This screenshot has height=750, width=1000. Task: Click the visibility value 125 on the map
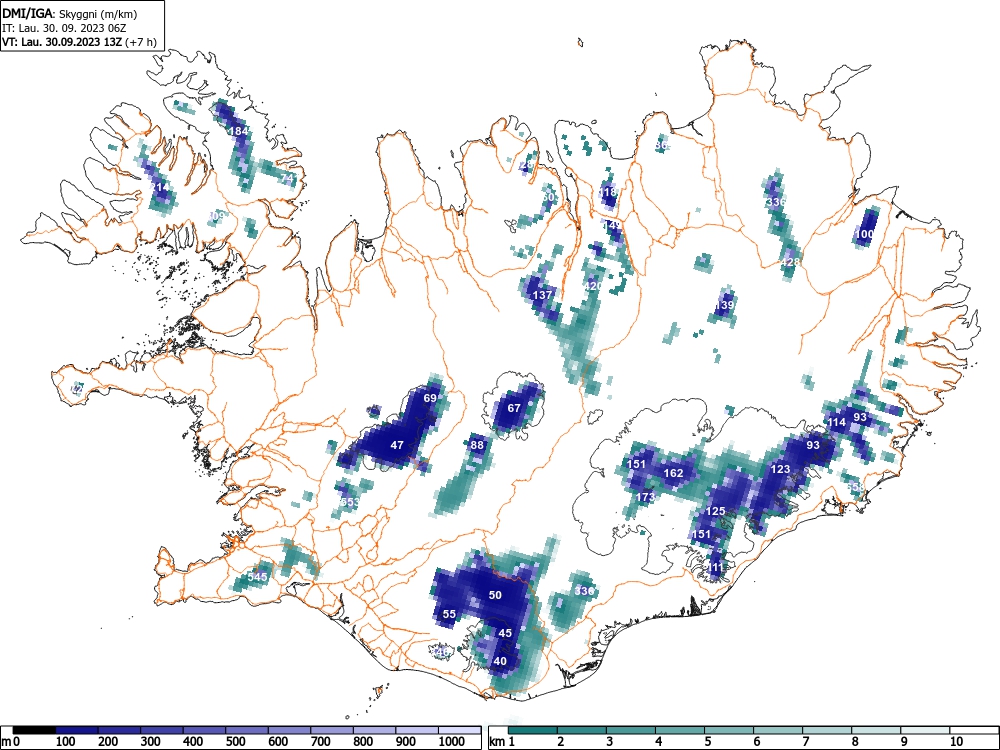coord(716,511)
